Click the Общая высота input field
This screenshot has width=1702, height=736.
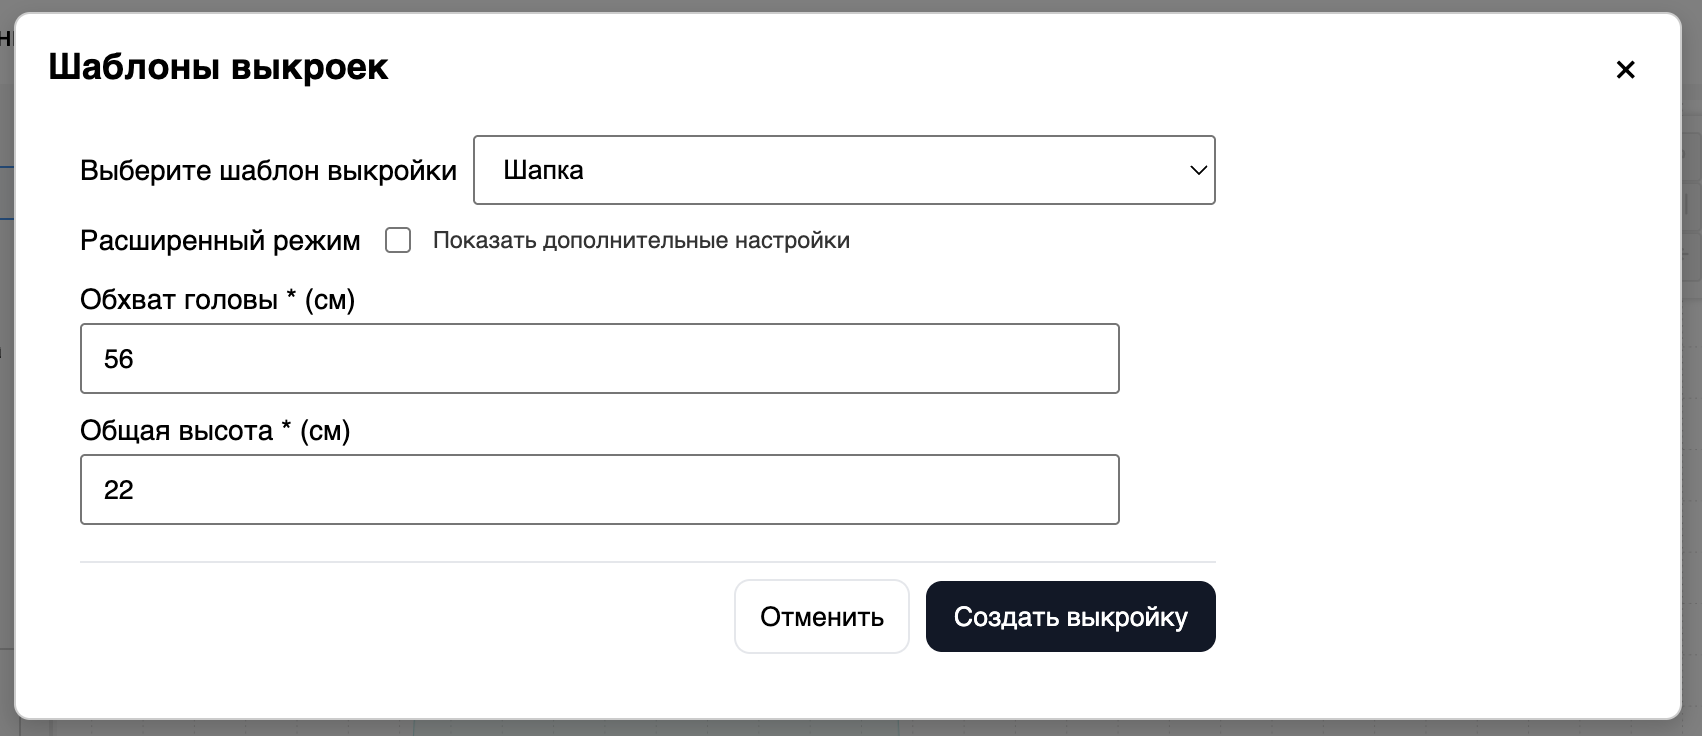click(x=598, y=489)
